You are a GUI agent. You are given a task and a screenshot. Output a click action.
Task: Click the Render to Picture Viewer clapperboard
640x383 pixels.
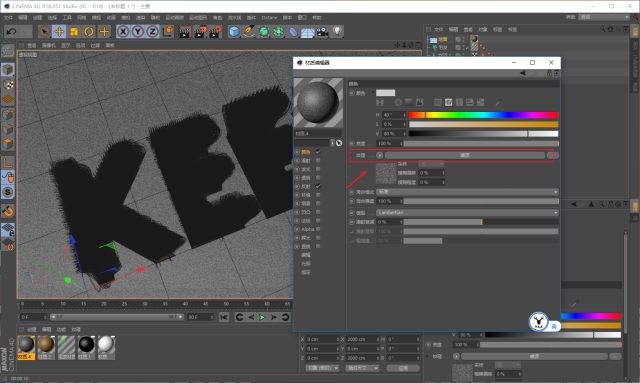(200, 31)
